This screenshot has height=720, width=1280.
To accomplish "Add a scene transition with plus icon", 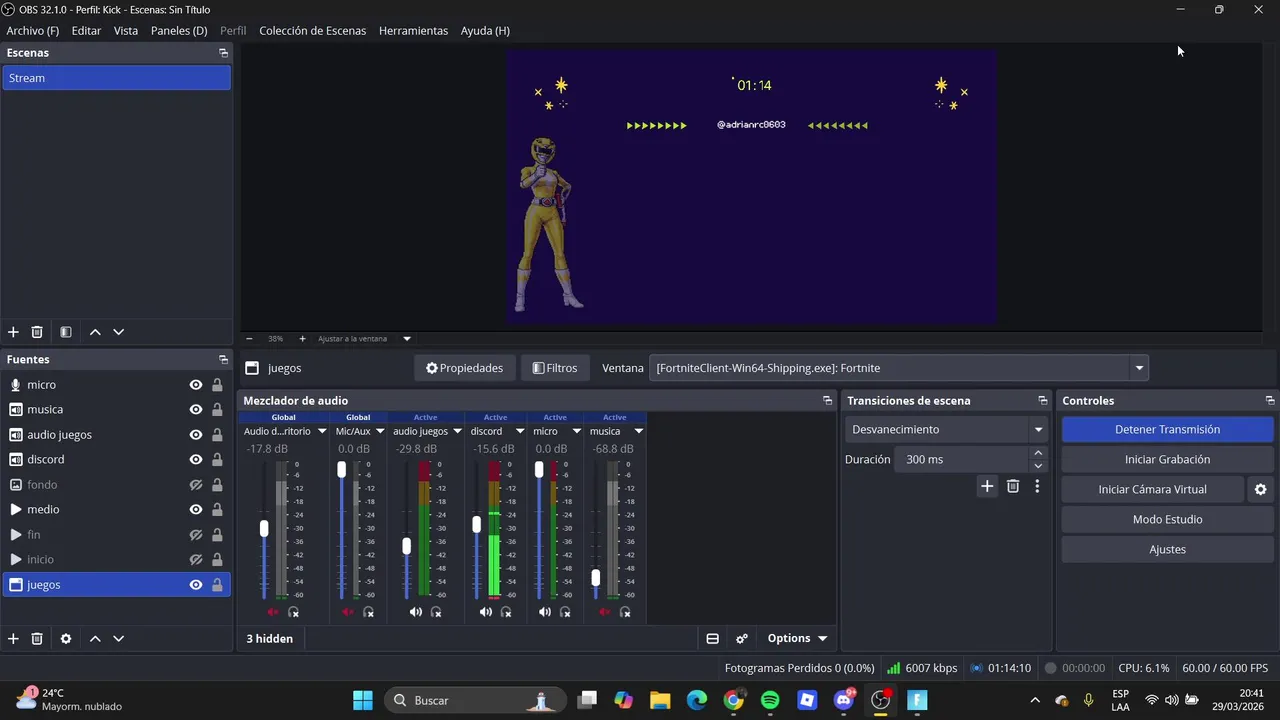I will tap(987, 486).
